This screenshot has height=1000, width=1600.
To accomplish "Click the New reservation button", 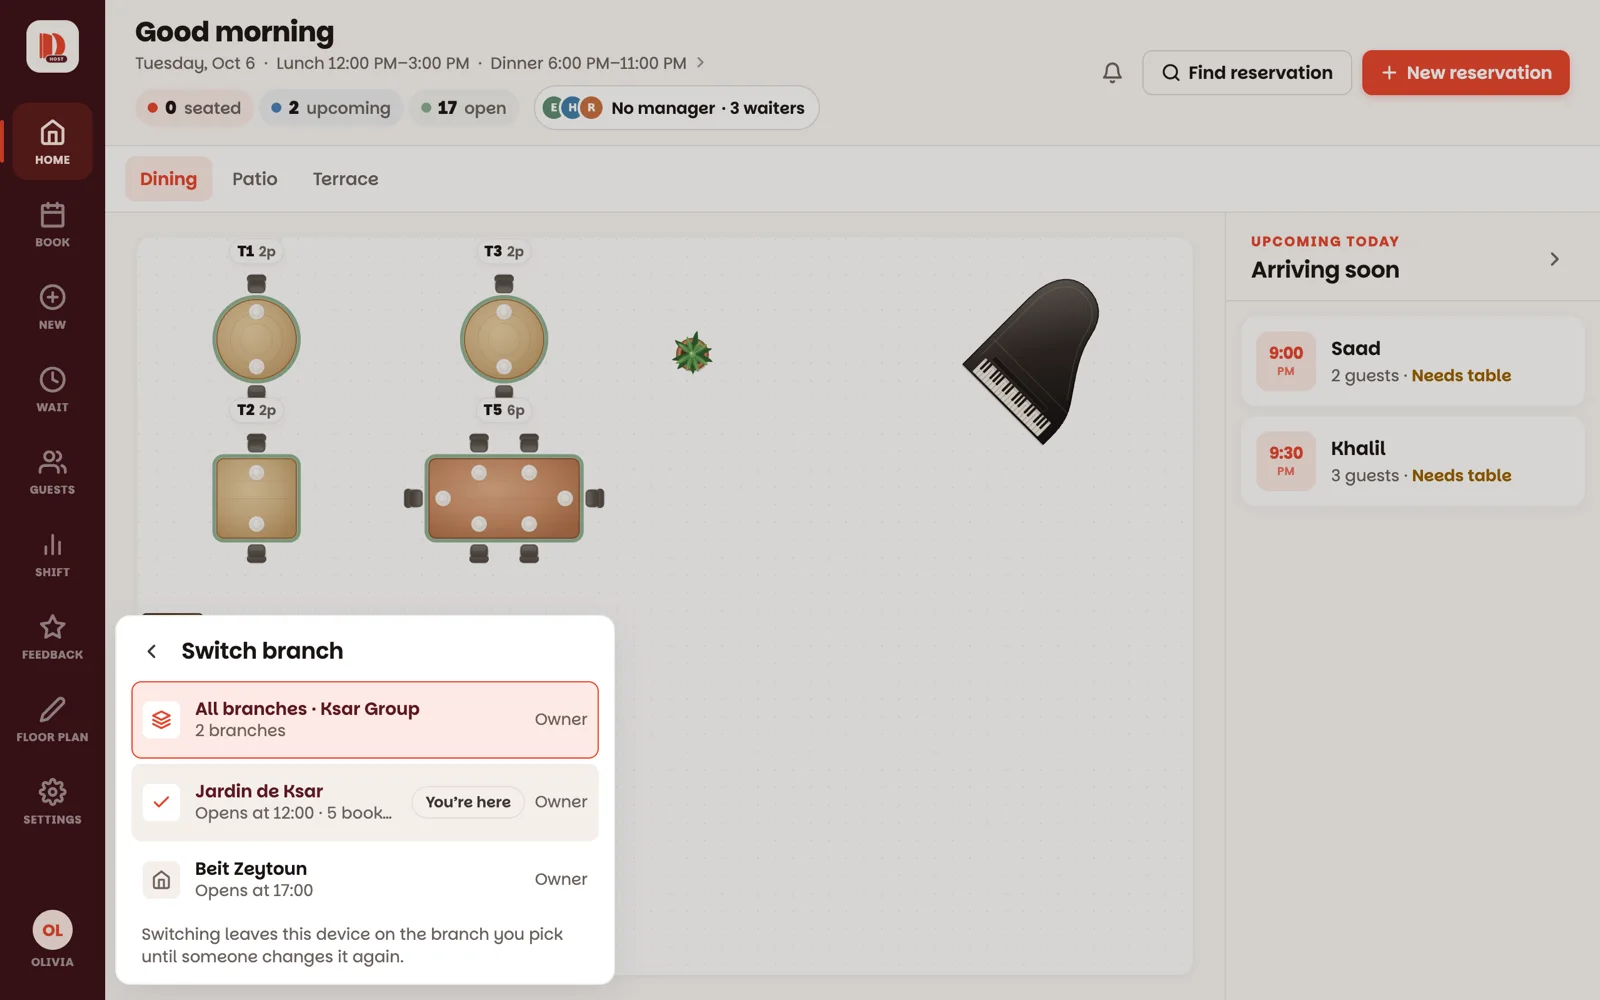I will [x=1465, y=73].
